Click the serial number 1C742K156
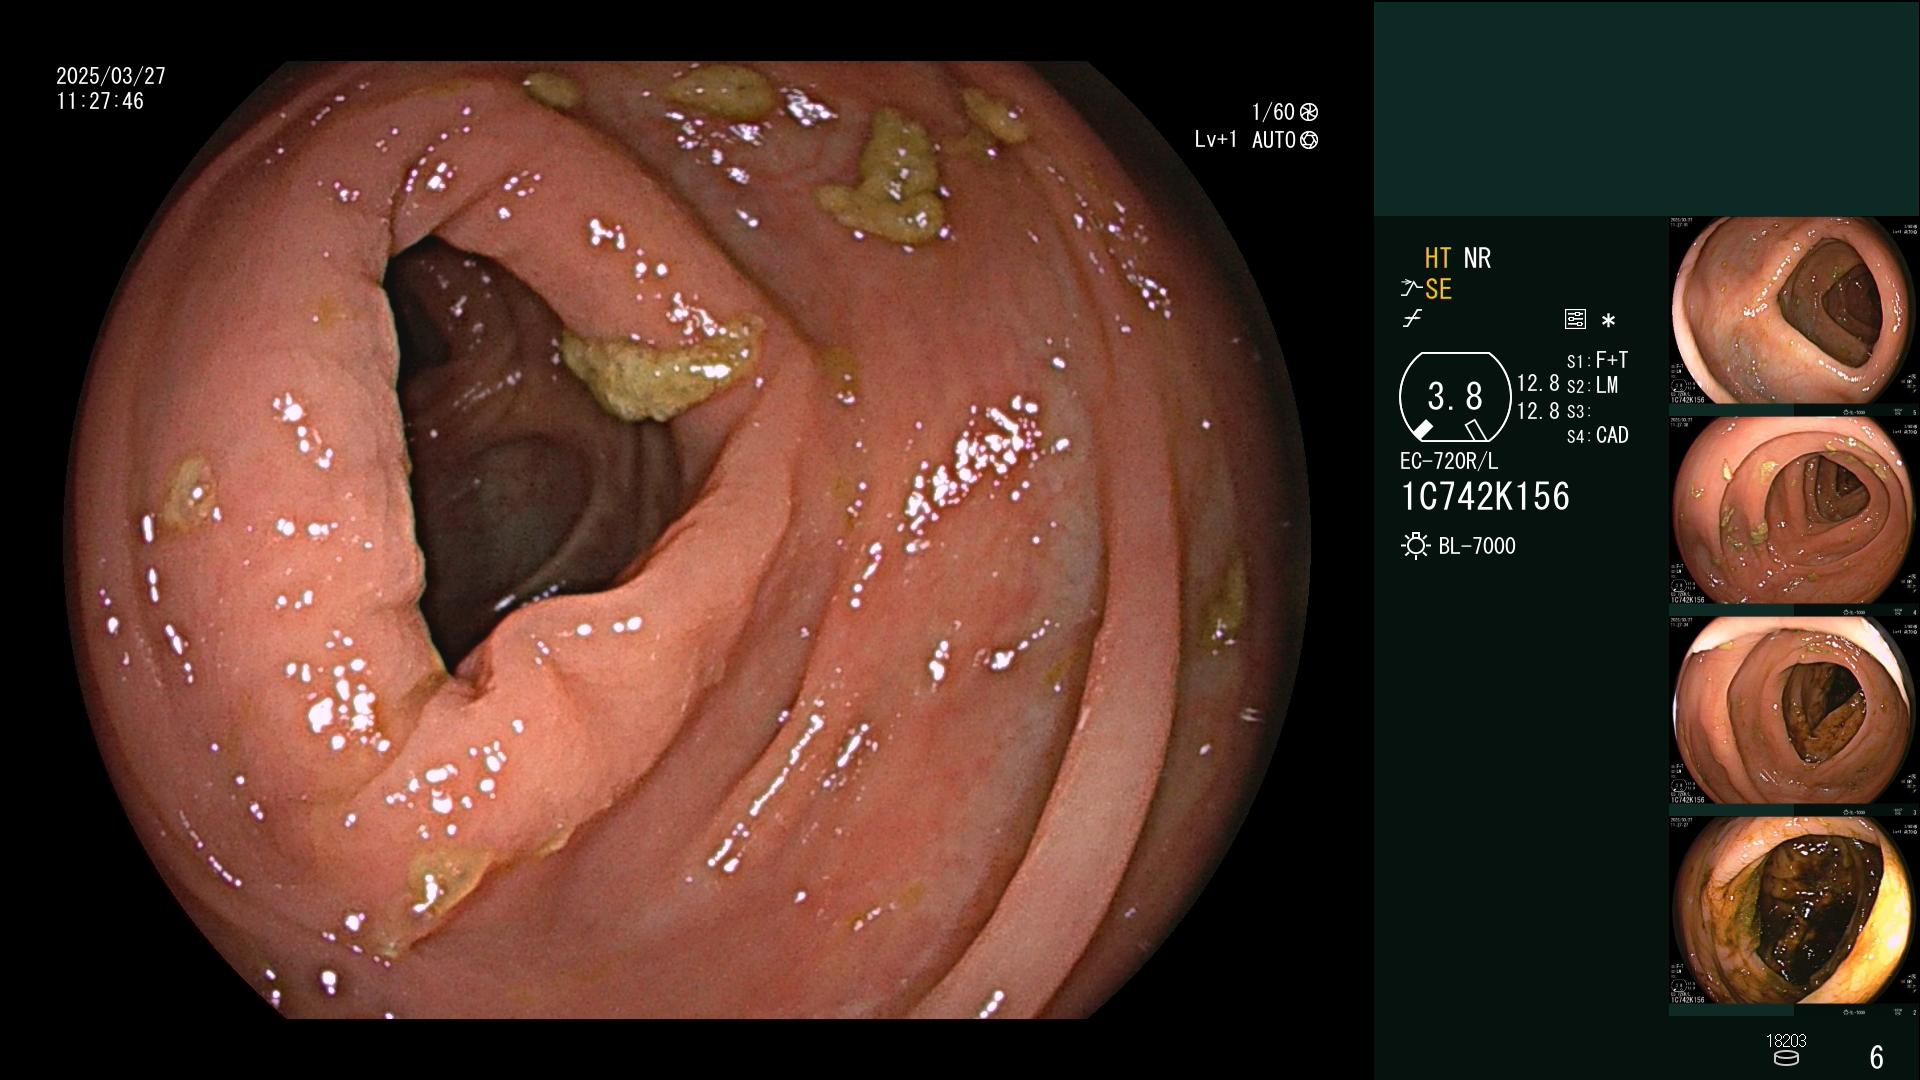Screen dimensions: 1920x1080 coord(1485,496)
